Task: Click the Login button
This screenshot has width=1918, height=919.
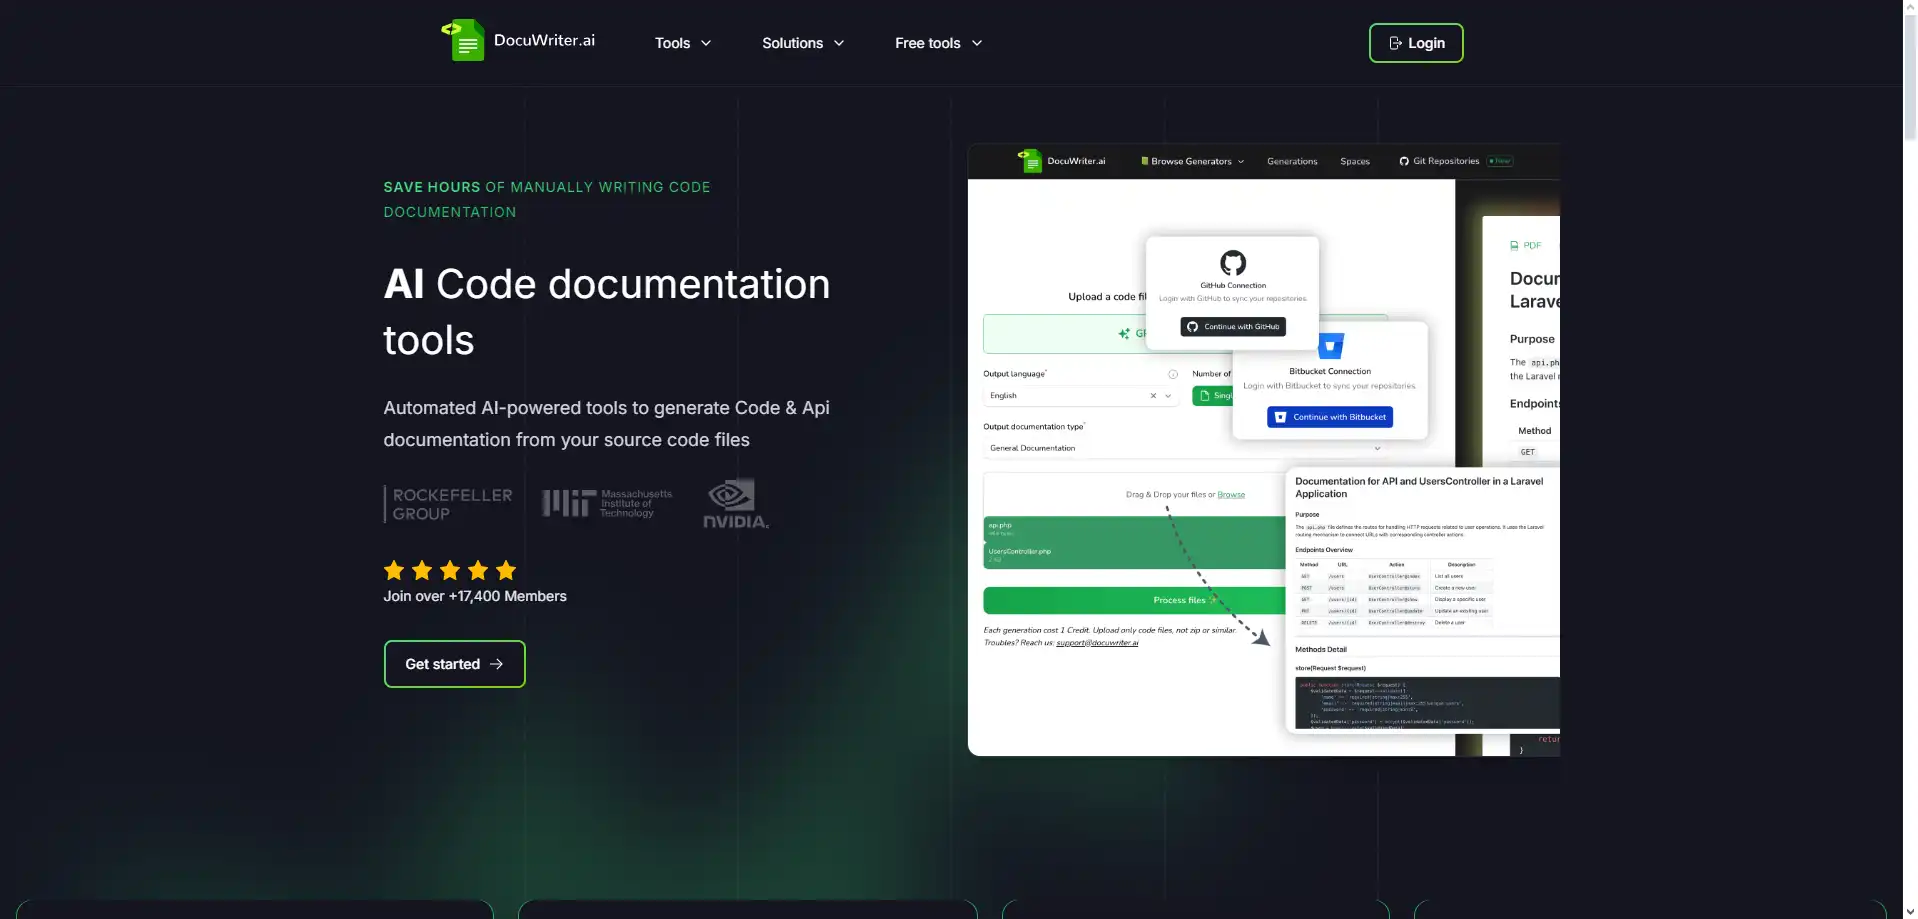Action: (x=1416, y=43)
